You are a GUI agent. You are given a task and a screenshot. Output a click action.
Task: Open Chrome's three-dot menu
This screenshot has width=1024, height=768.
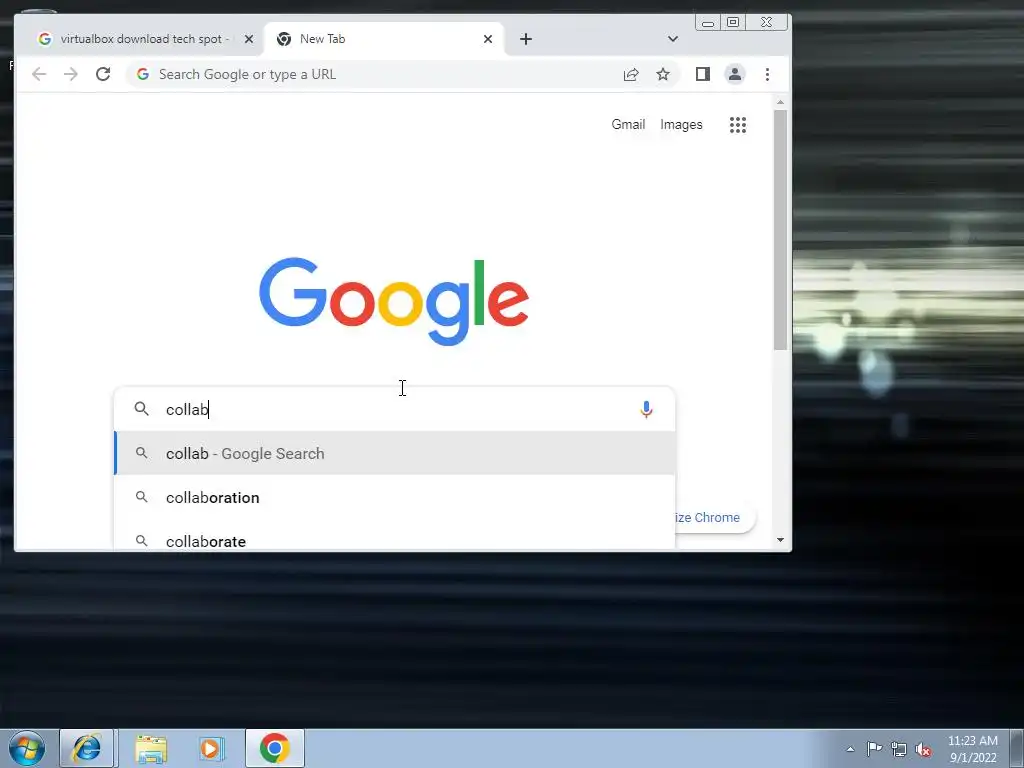(767, 74)
